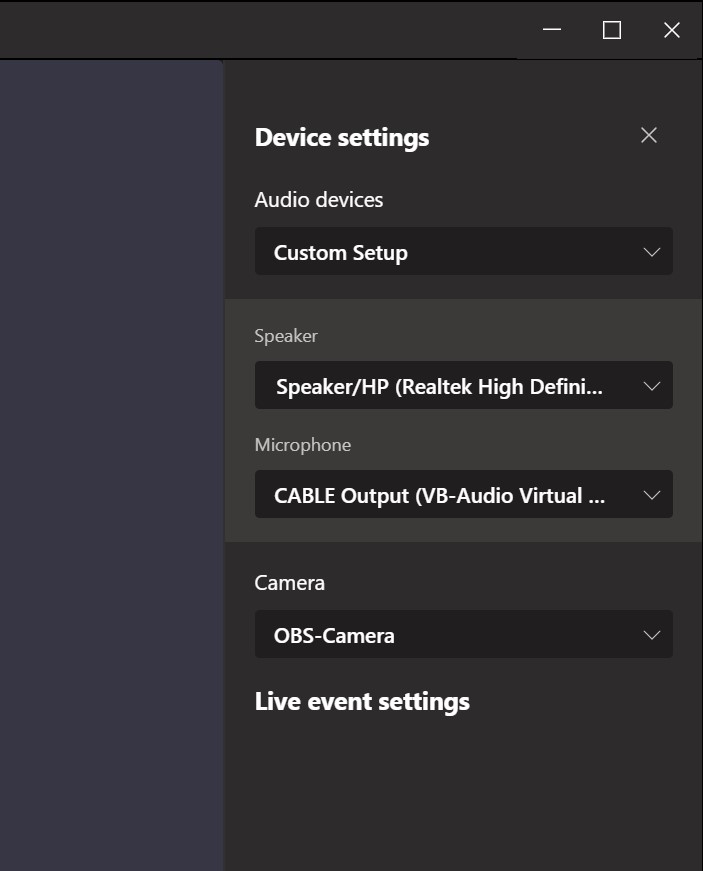
Task: Open the Custom Setup audio devices dropdown
Action: [x=464, y=251]
